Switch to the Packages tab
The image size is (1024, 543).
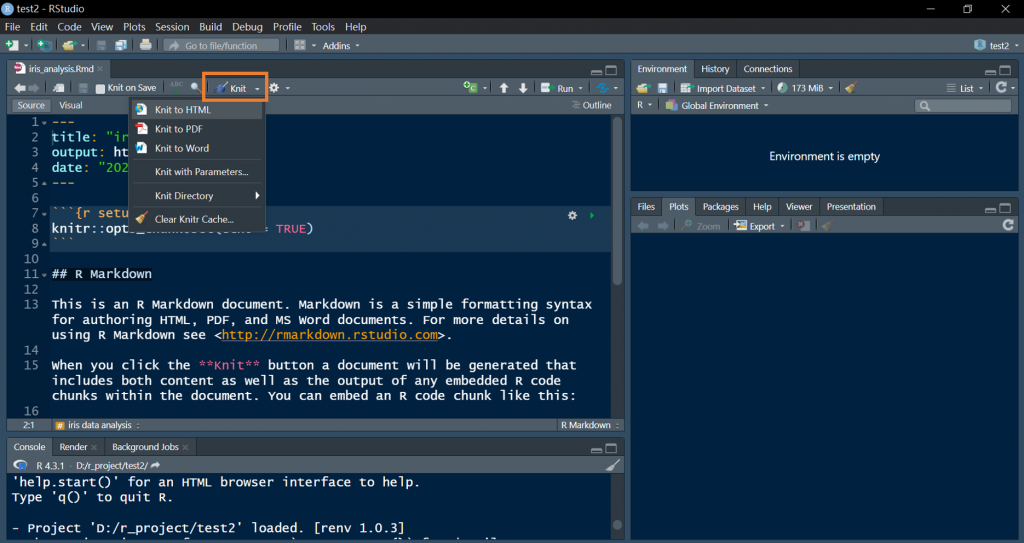720,206
